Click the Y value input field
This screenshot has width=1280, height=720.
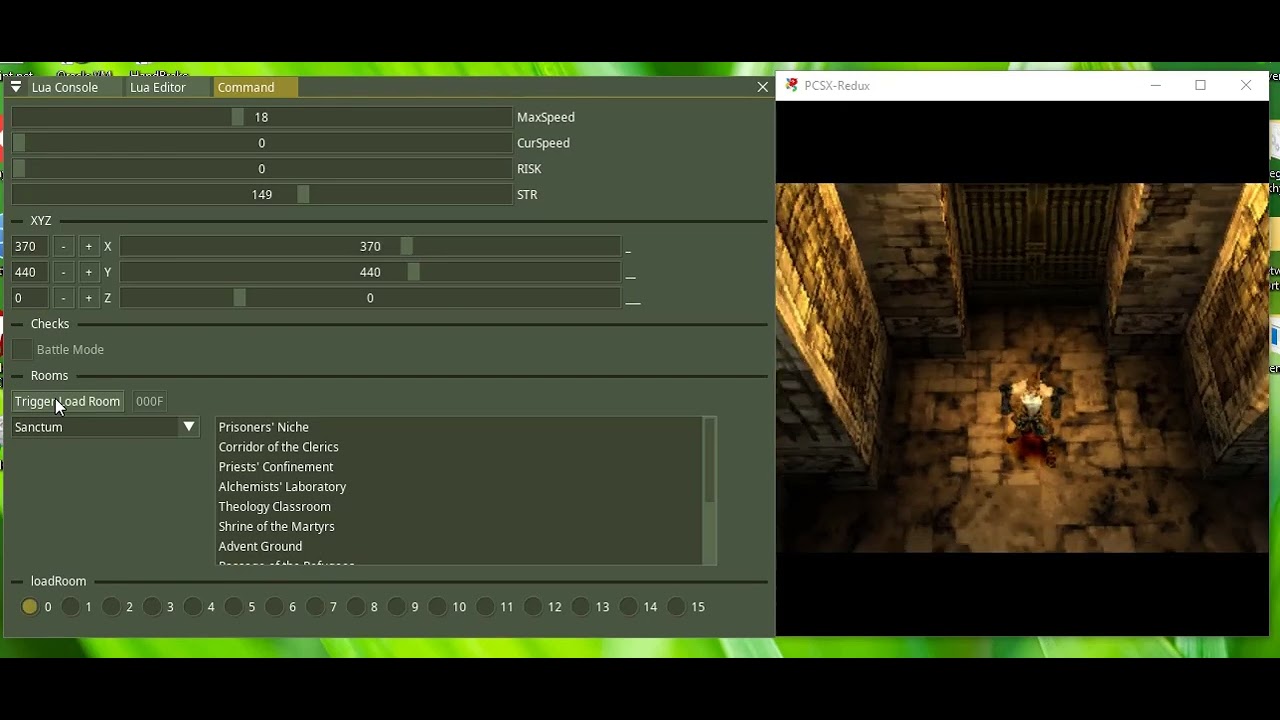tap(30, 272)
